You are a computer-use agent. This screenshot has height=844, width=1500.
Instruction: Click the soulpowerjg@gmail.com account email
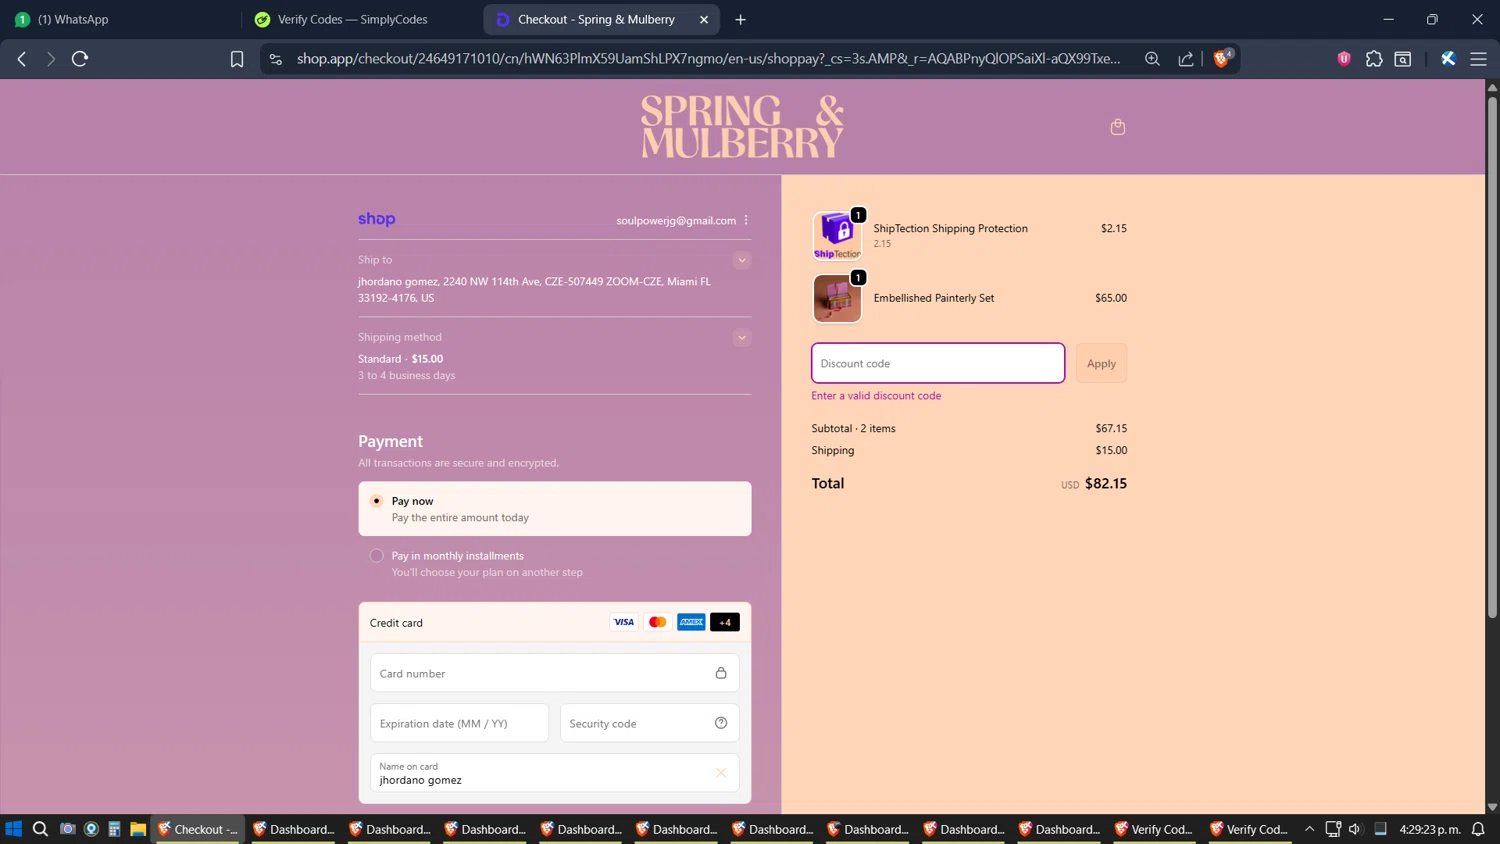[x=676, y=220]
